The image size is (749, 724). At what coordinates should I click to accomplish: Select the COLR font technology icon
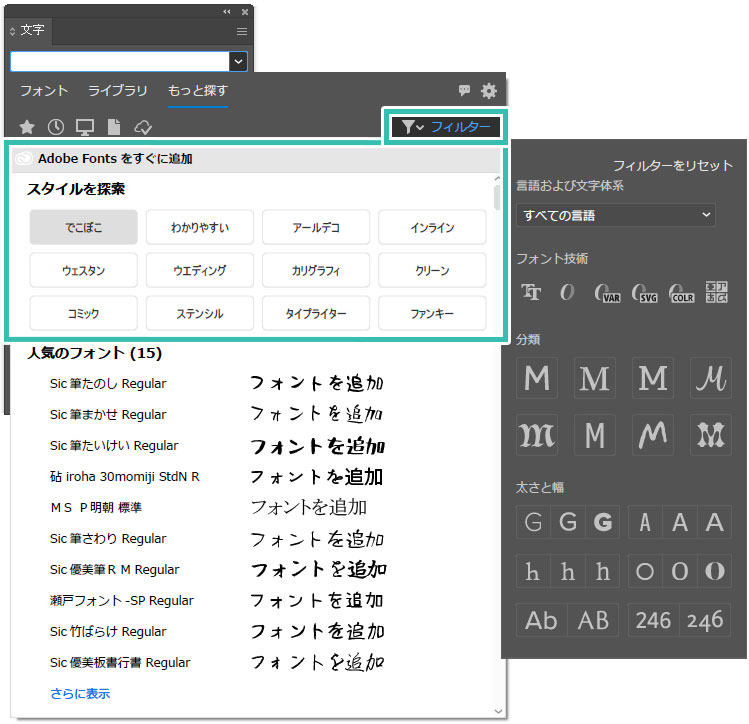click(681, 291)
